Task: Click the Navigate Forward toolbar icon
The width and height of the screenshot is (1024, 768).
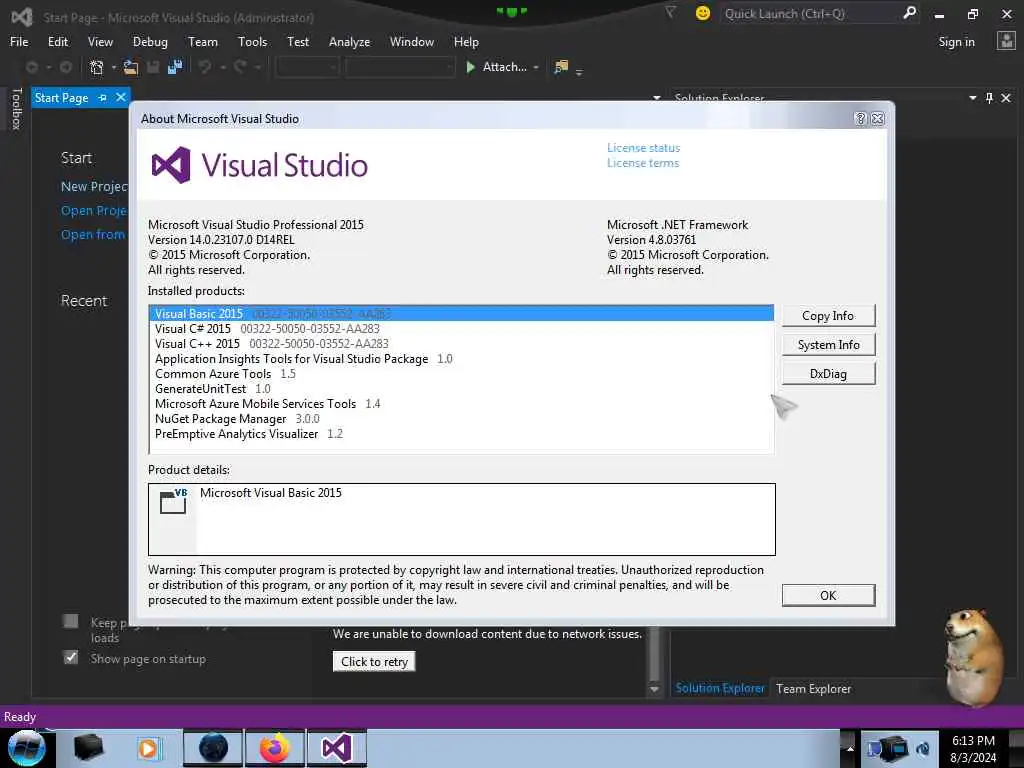Action: (x=66, y=67)
